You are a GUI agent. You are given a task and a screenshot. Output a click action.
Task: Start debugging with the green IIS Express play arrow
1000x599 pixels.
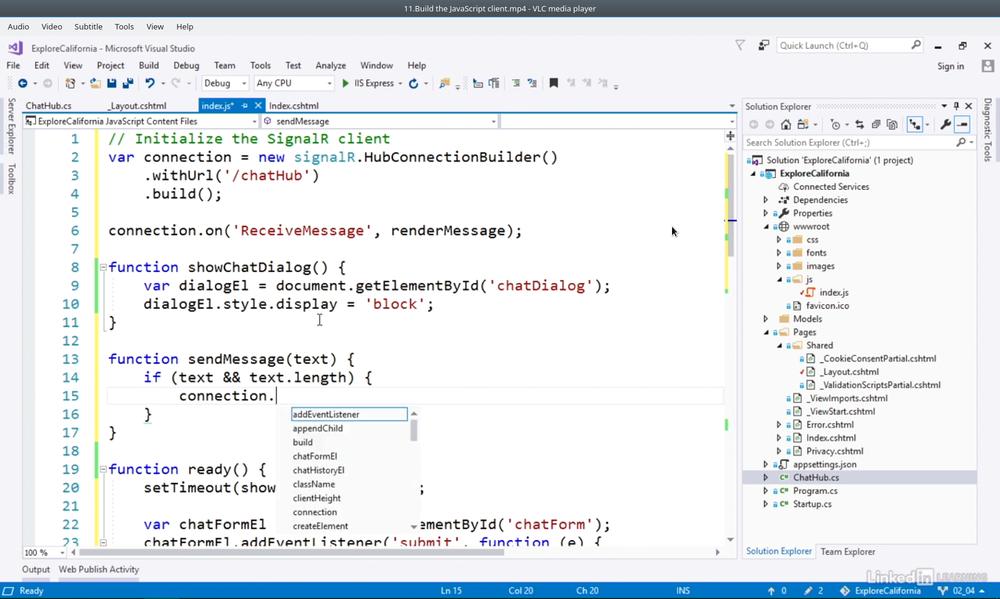click(346, 84)
